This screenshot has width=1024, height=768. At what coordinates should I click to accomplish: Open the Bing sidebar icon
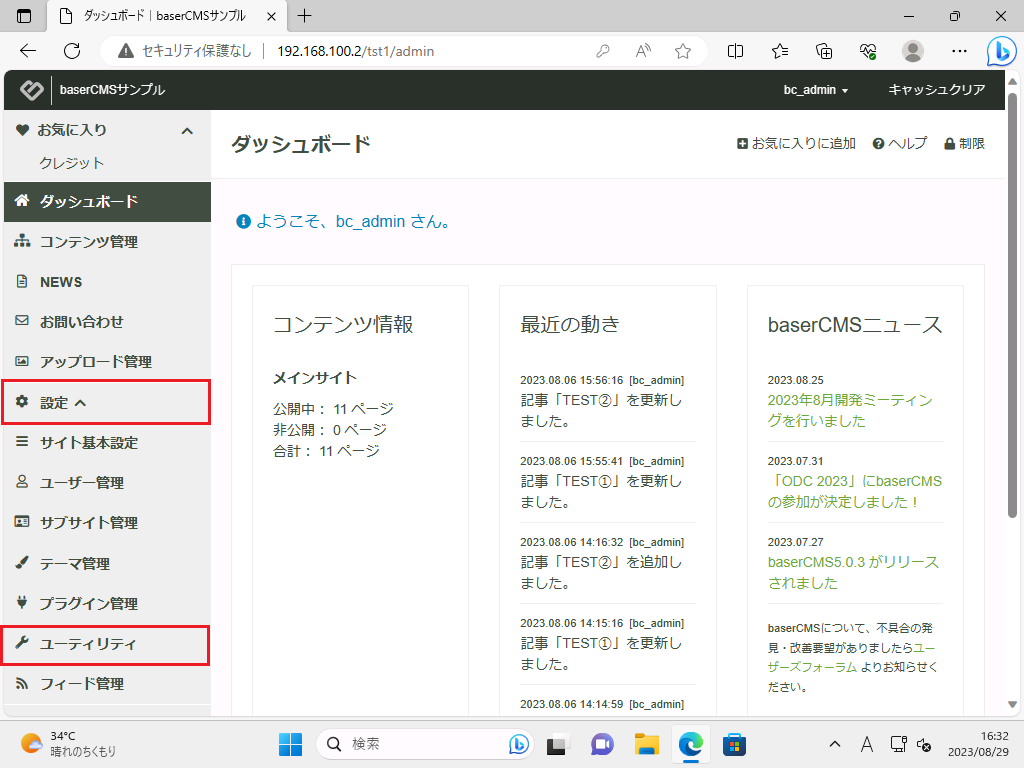pos(1001,51)
